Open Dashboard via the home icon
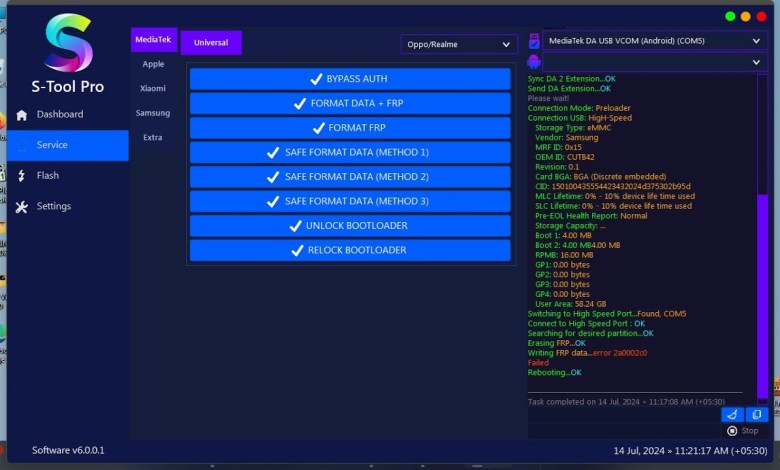 point(22,115)
